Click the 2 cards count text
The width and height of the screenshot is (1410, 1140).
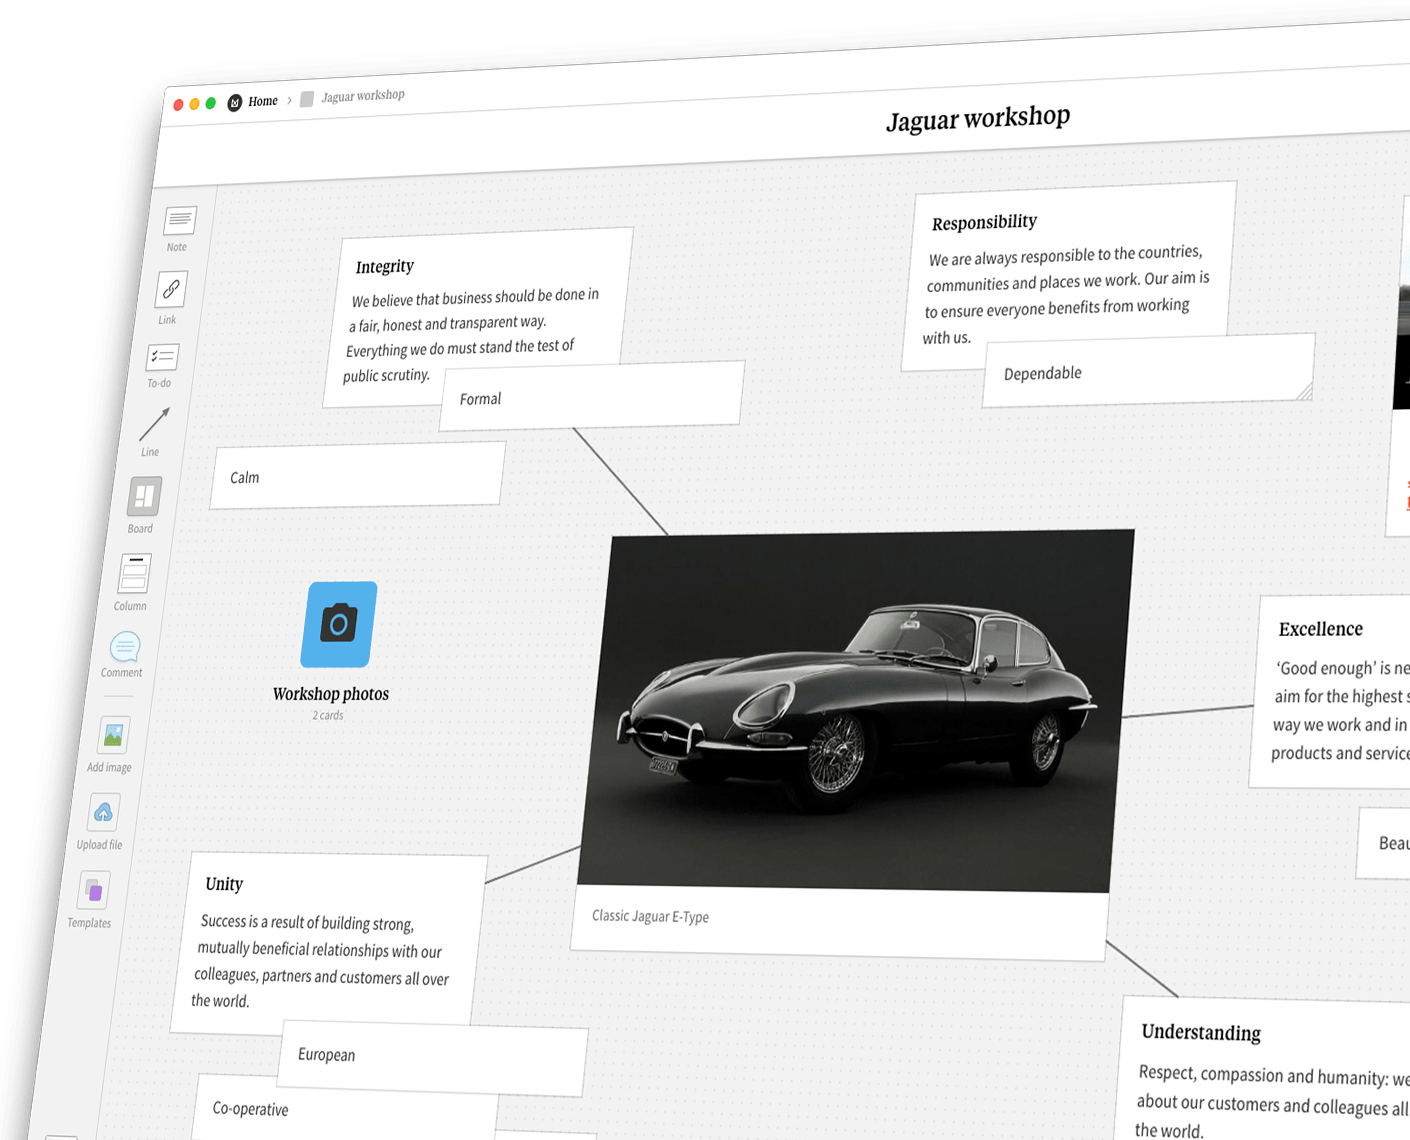coord(328,715)
